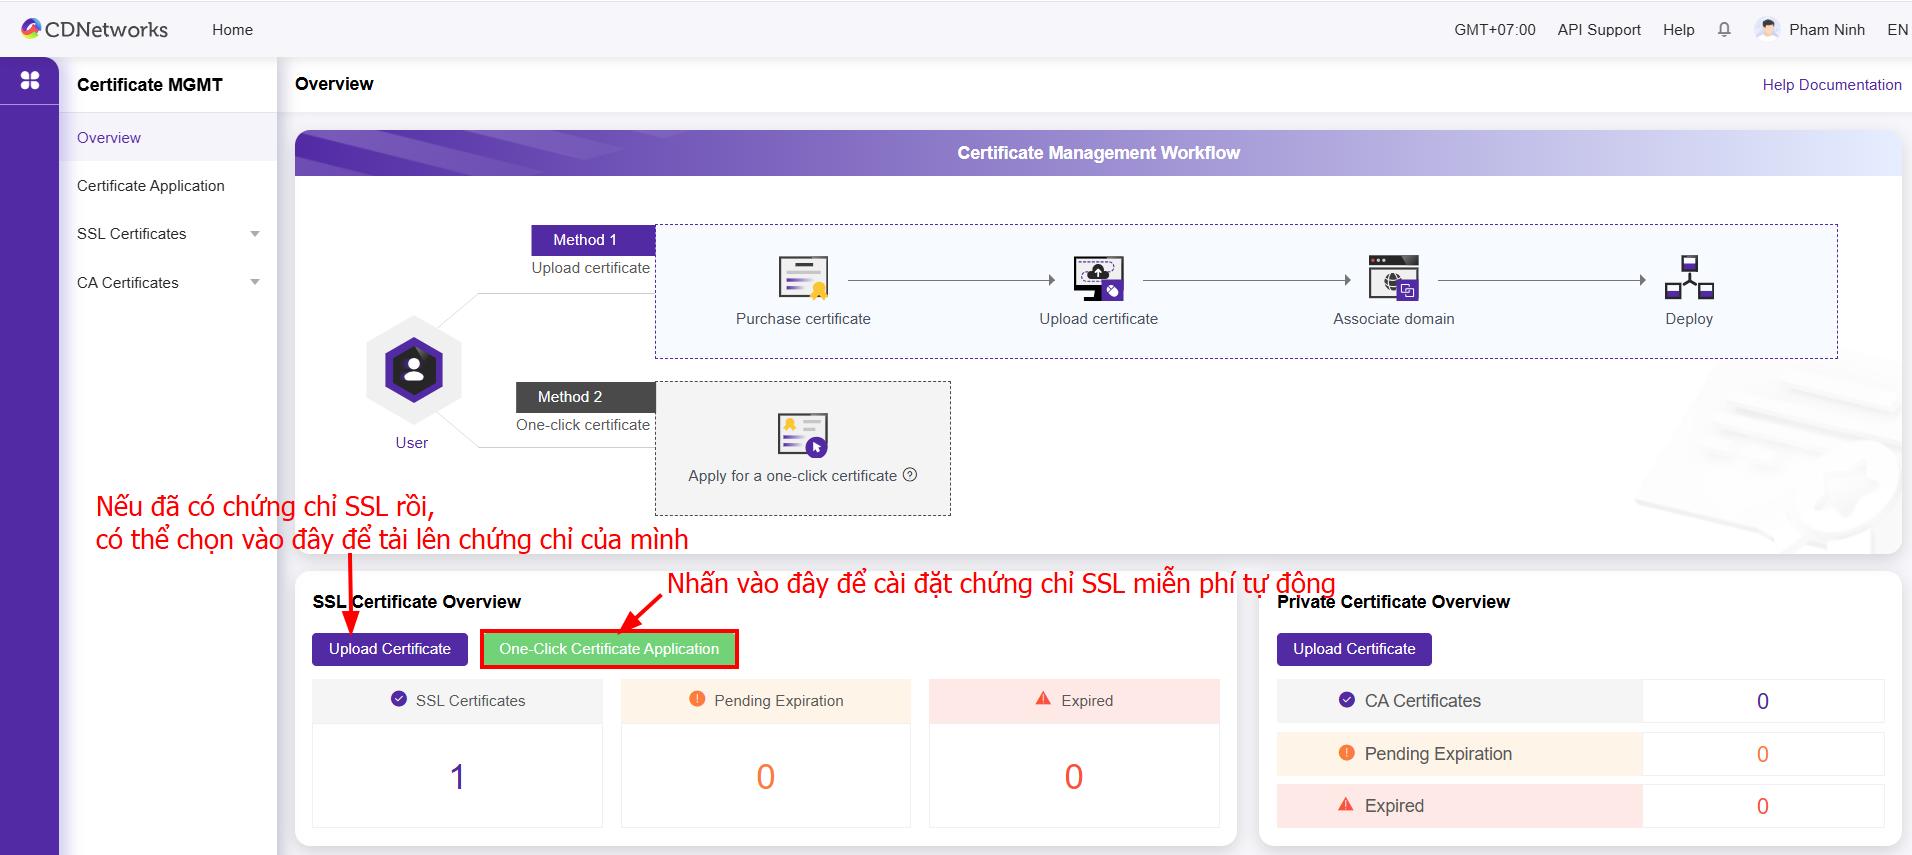Select Certificate Application in sidebar
Viewport: 1912px width, 855px height.
click(151, 186)
